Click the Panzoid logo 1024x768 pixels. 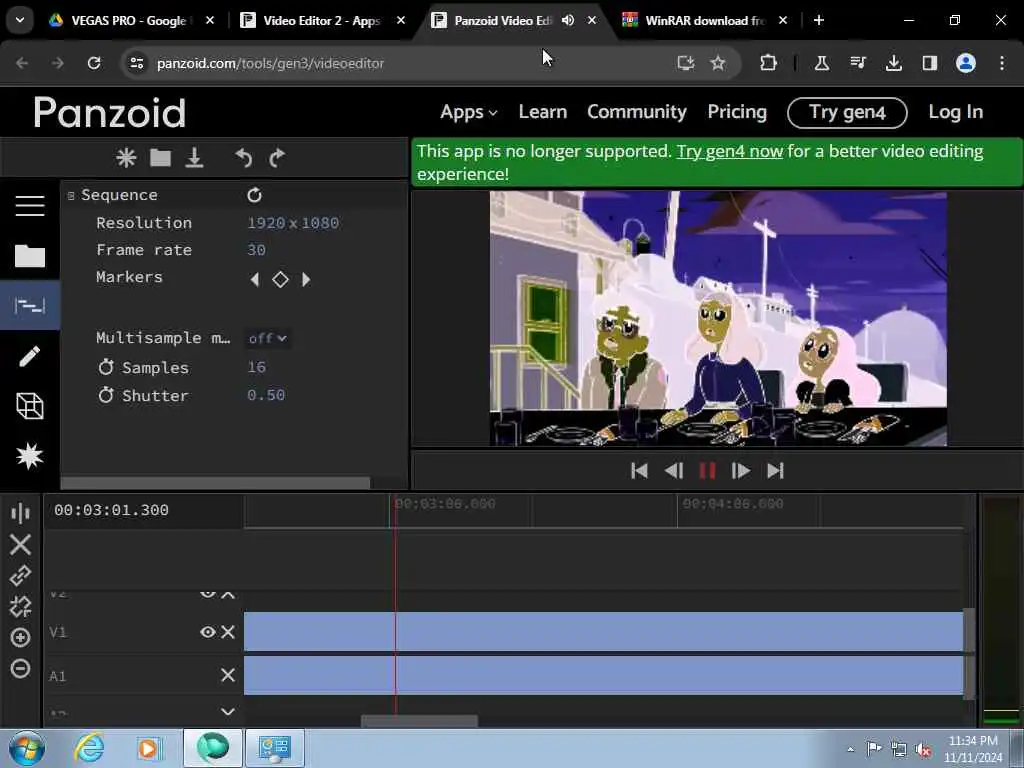tap(110, 112)
